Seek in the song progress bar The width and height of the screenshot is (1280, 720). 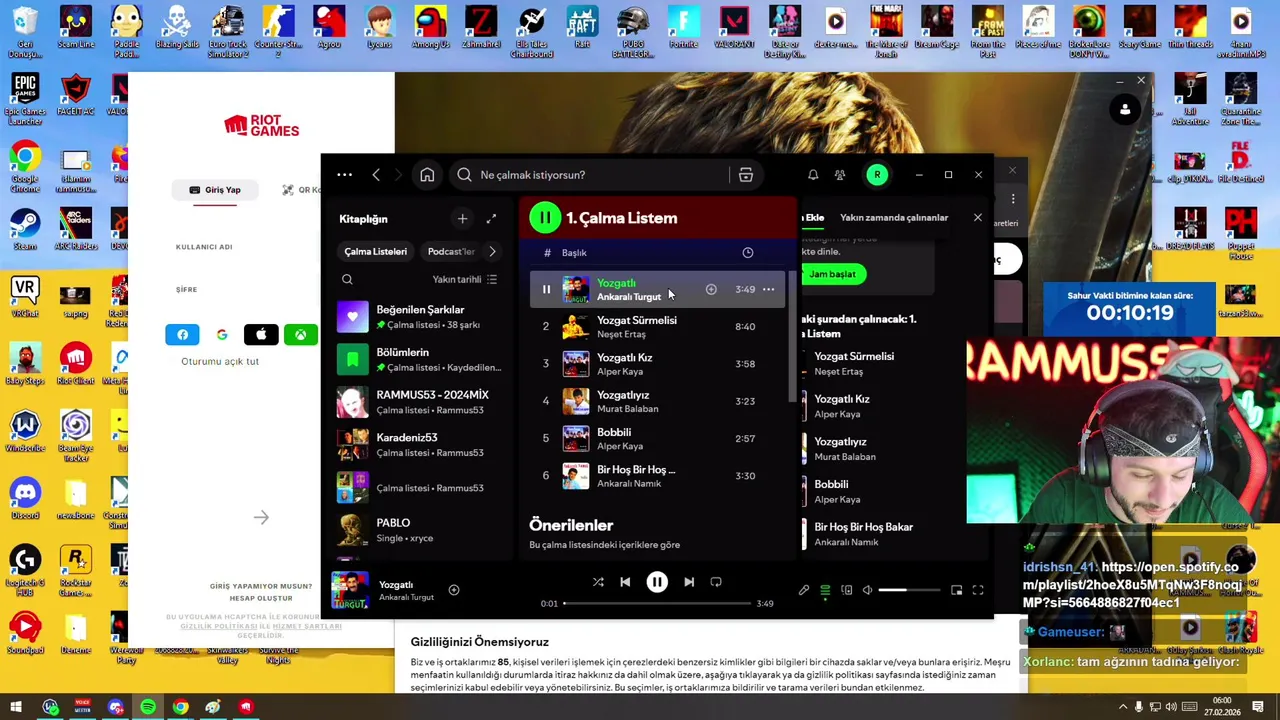[x=657, y=604]
